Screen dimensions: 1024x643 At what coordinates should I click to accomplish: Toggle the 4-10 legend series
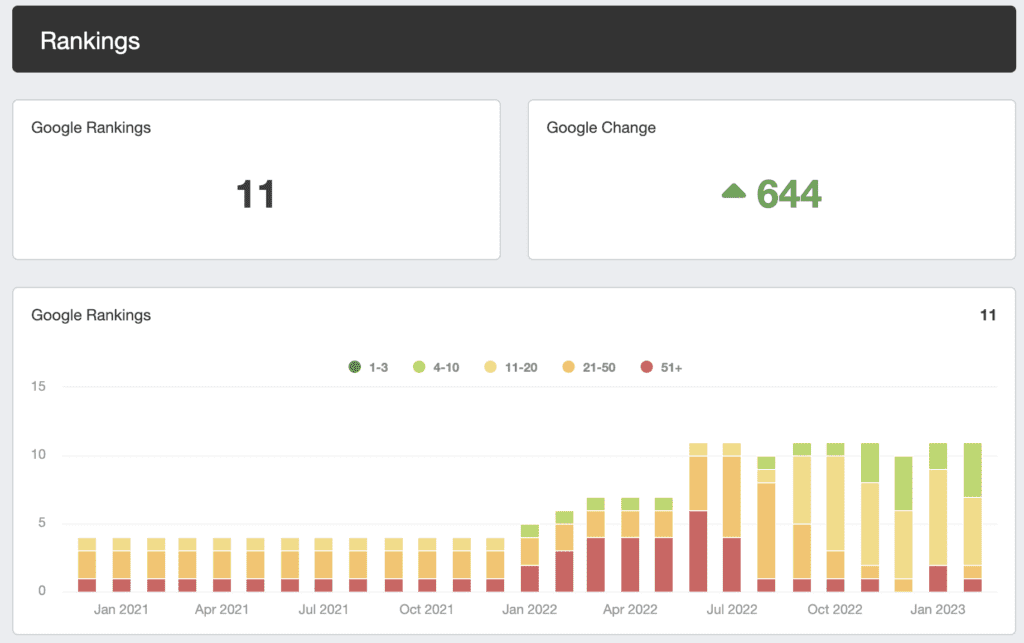point(436,368)
